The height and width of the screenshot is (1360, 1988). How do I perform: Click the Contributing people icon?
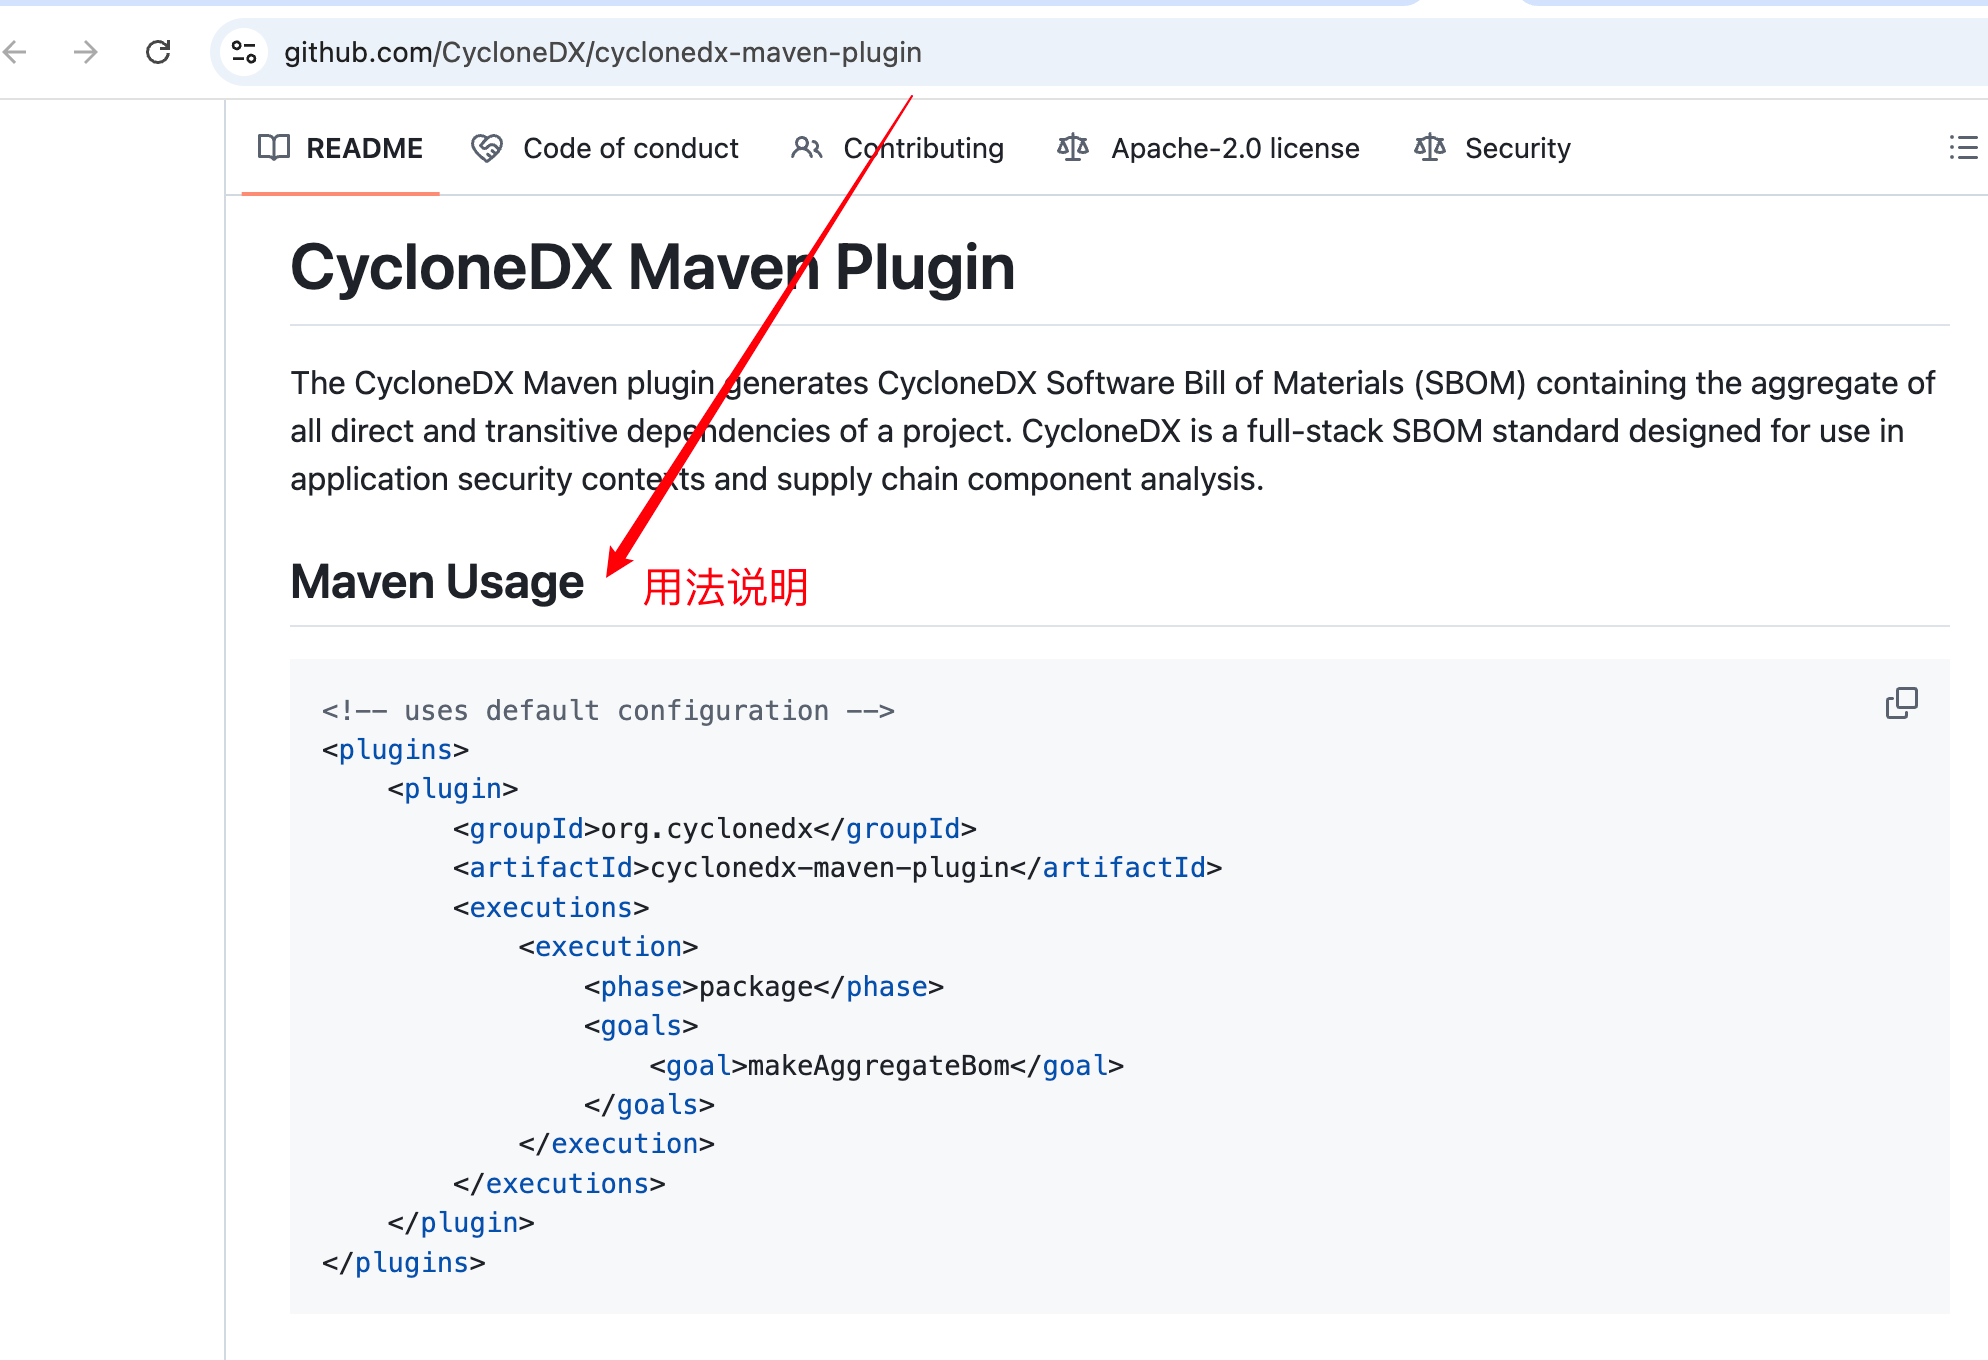tap(806, 148)
